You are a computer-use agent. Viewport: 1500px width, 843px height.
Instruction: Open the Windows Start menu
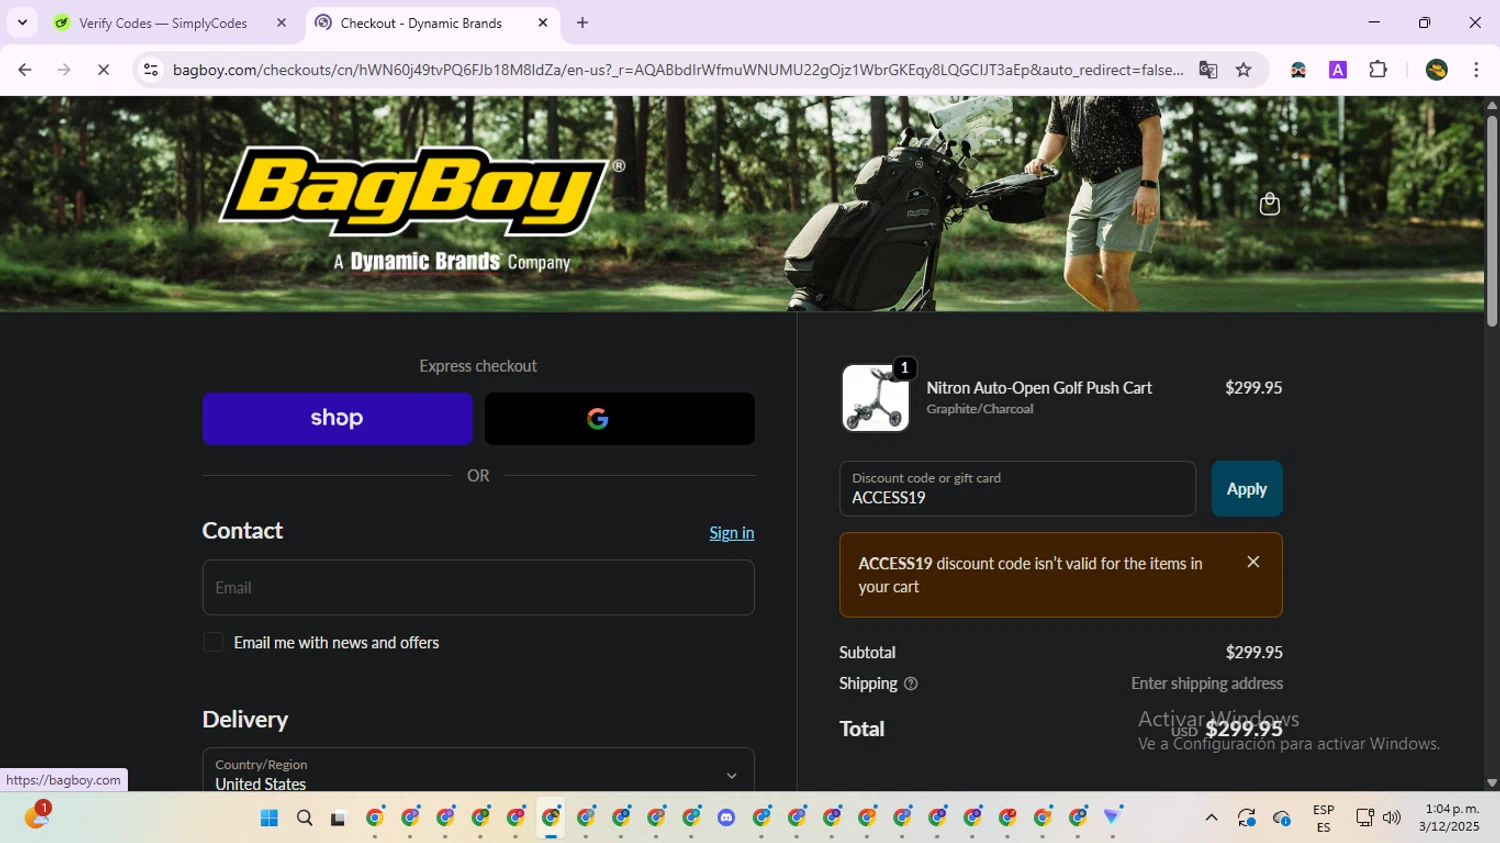coord(269,818)
